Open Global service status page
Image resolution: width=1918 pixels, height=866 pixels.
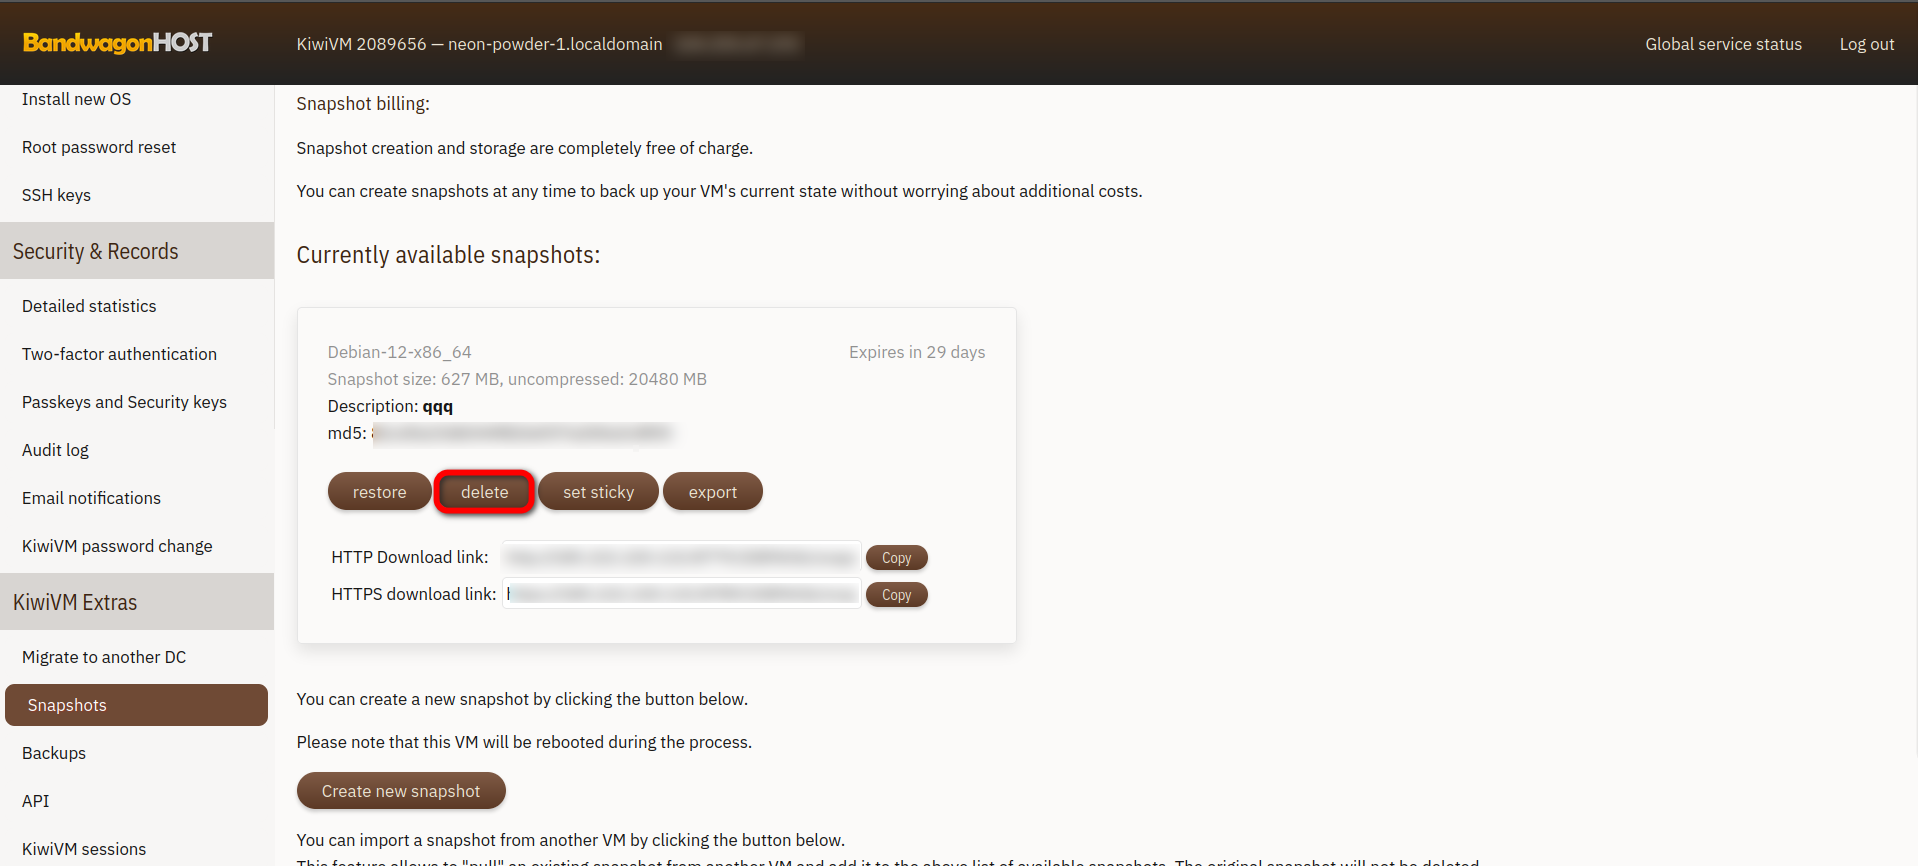pos(1723,44)
